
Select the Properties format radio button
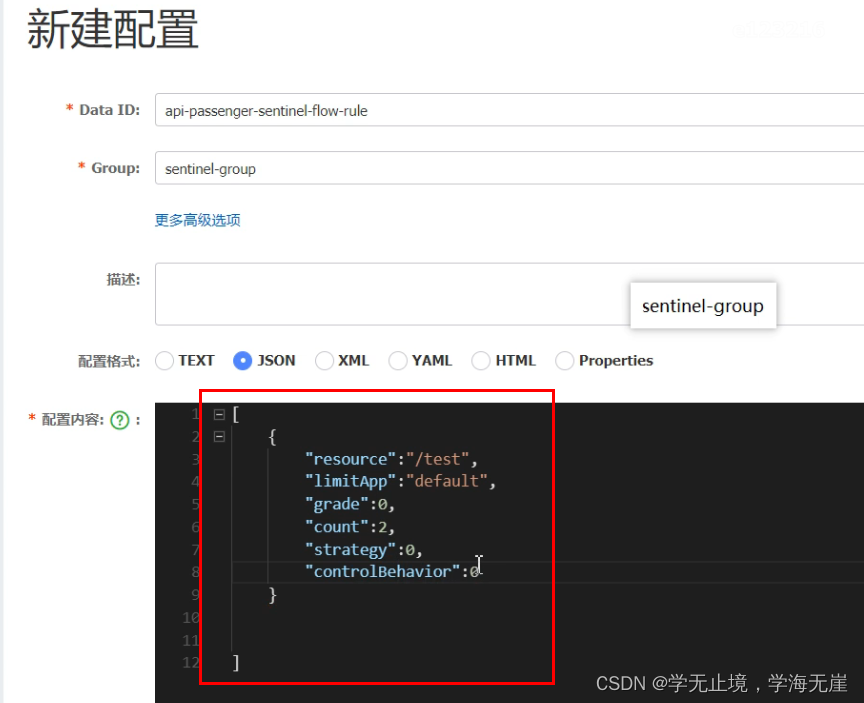tap(564, 360)
